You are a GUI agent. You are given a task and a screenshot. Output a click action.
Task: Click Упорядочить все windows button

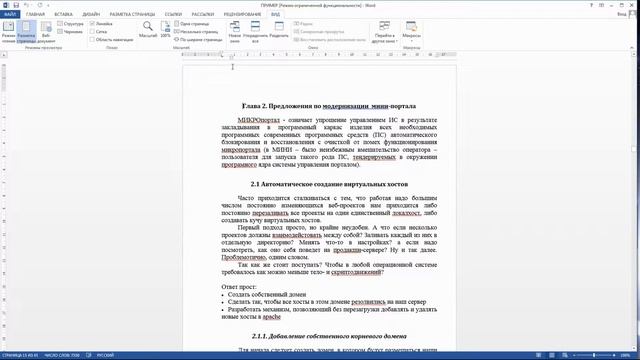click(255, 32)
